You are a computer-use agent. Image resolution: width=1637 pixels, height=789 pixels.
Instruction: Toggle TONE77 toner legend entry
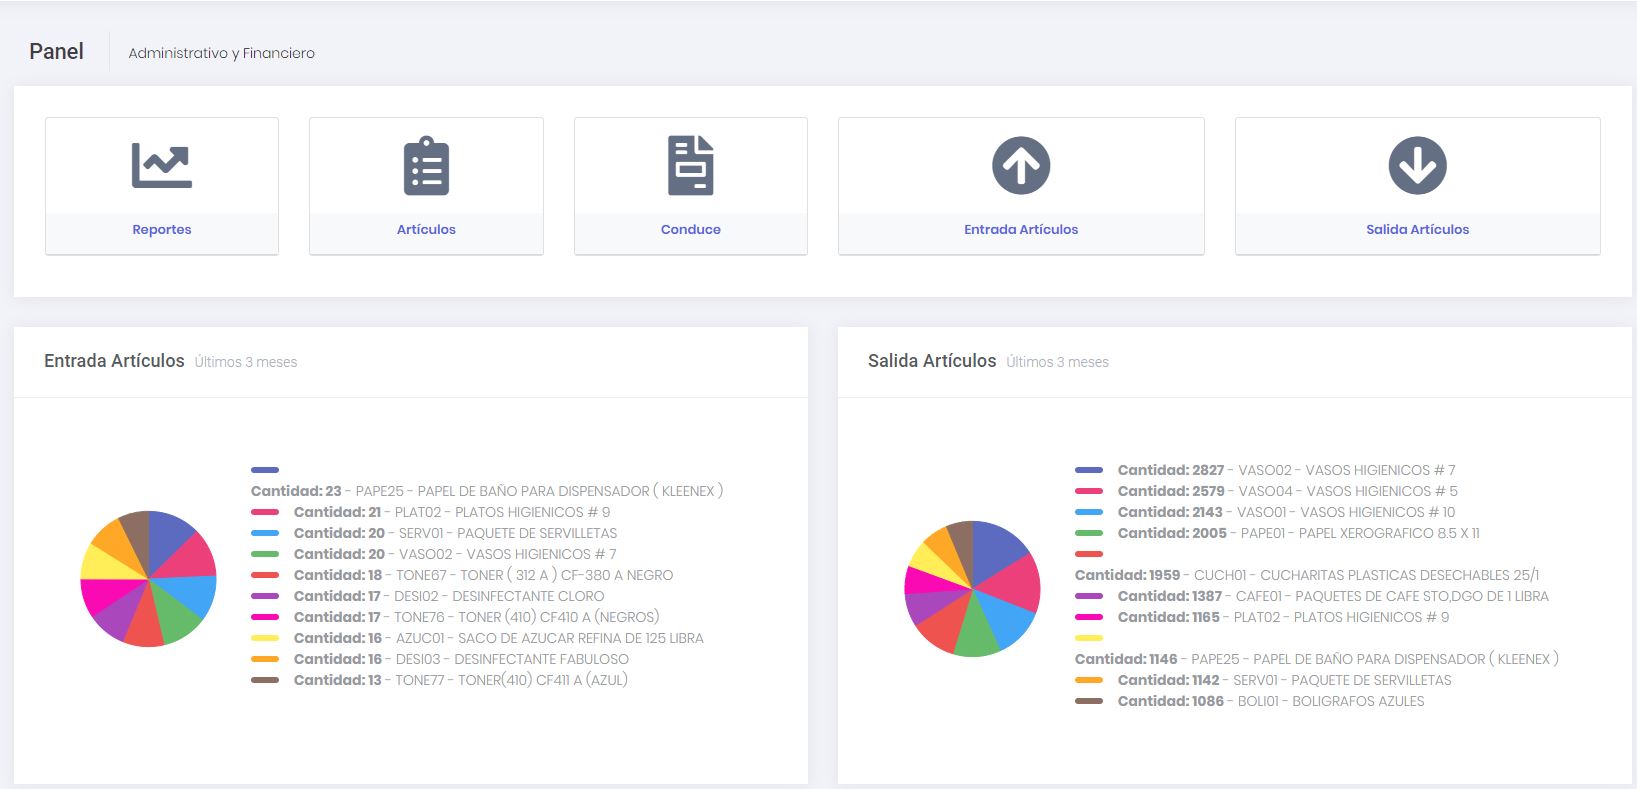[460, 680]
